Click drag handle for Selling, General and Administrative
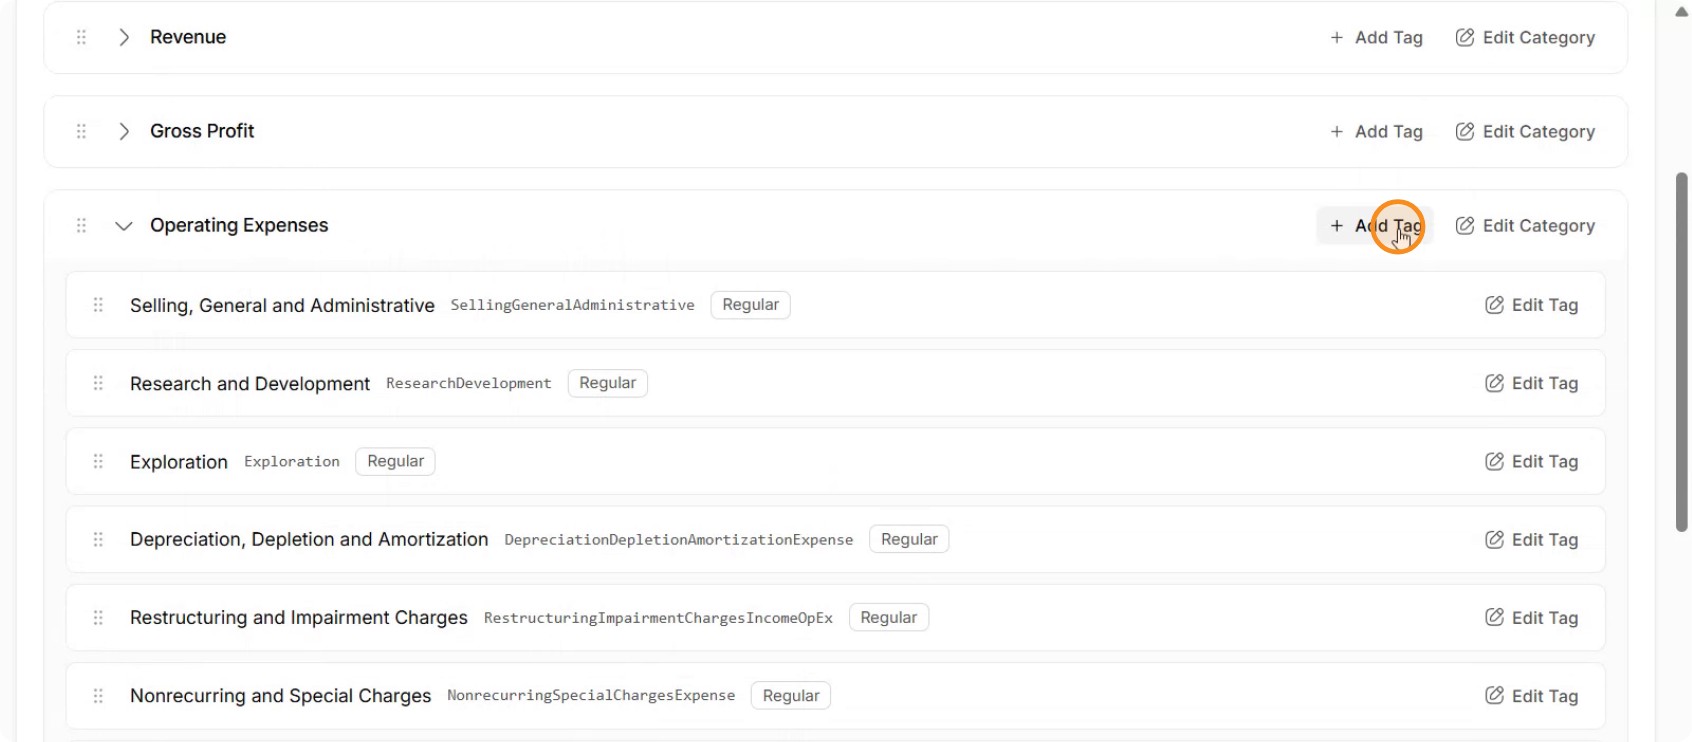Viewport: 1692px width, 742px height. coord(98,305)
